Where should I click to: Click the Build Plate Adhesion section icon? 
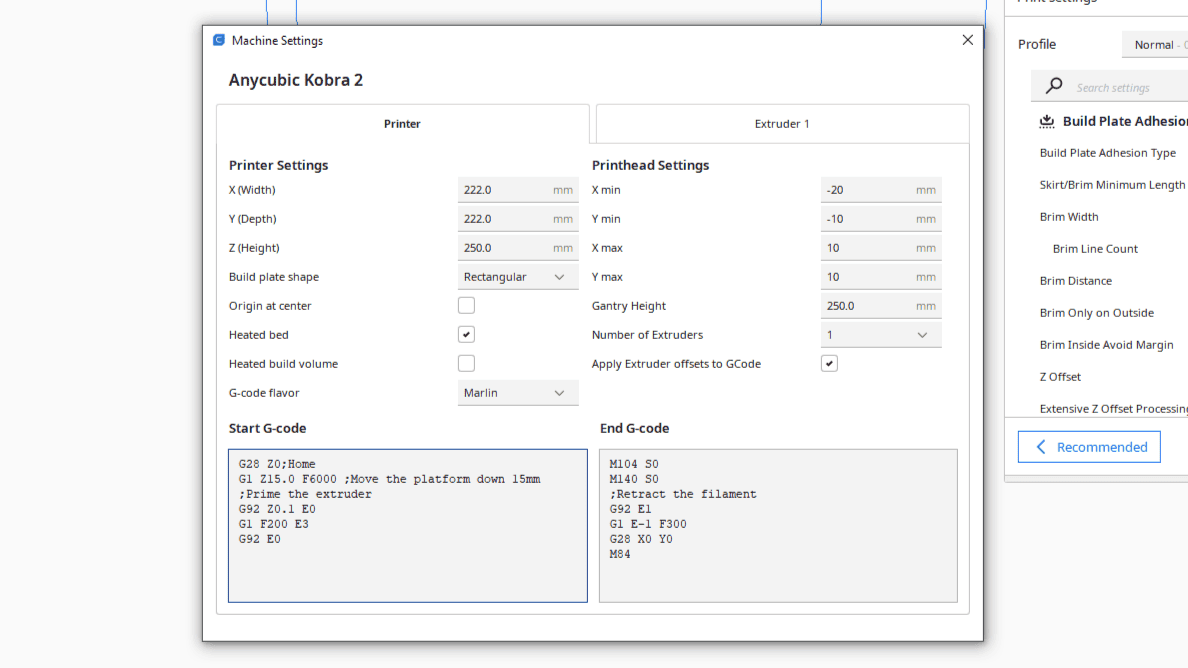(x=1046, y=120)
